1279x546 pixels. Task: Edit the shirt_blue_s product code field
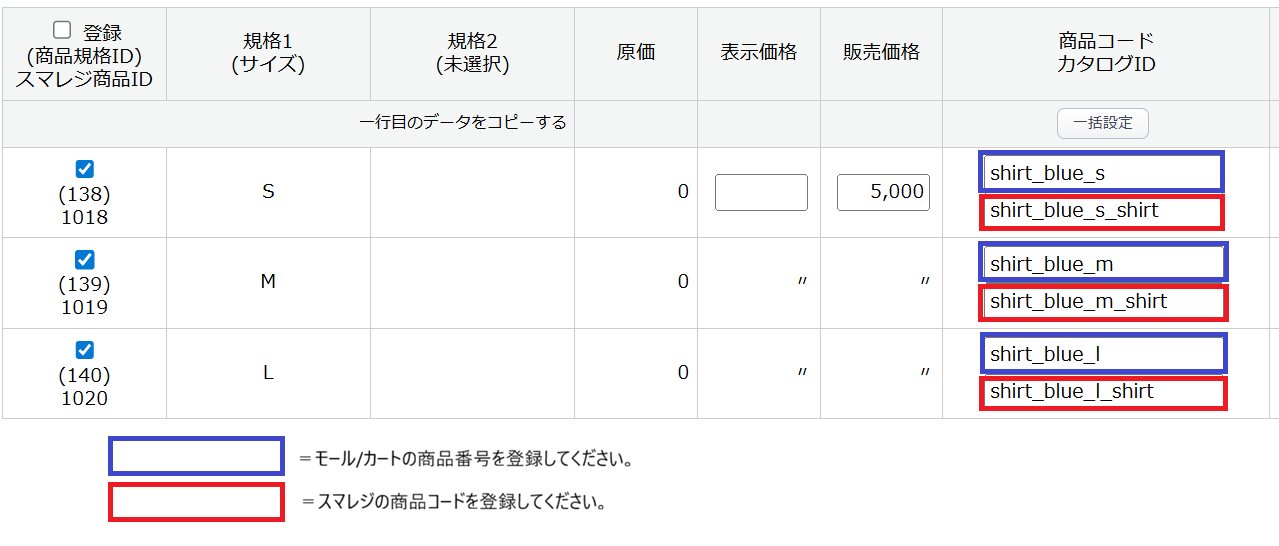point(1102,173)
